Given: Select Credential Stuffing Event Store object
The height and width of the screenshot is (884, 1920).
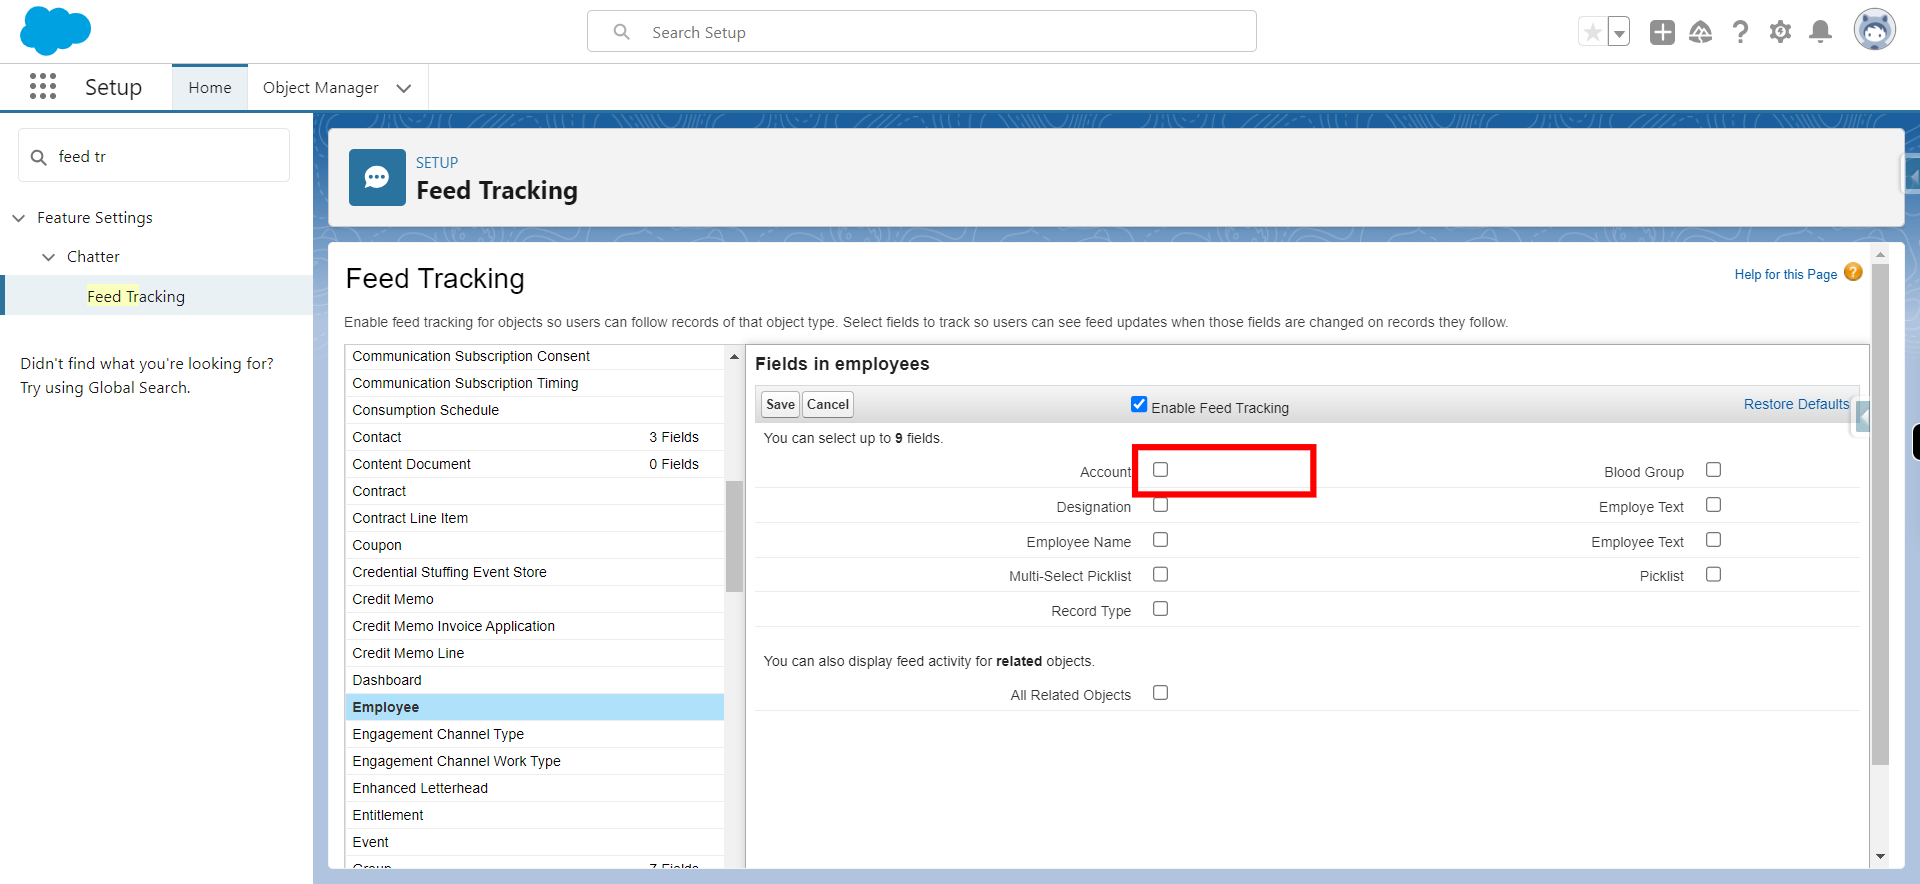Looking at the screenshot, I should 535,572.
